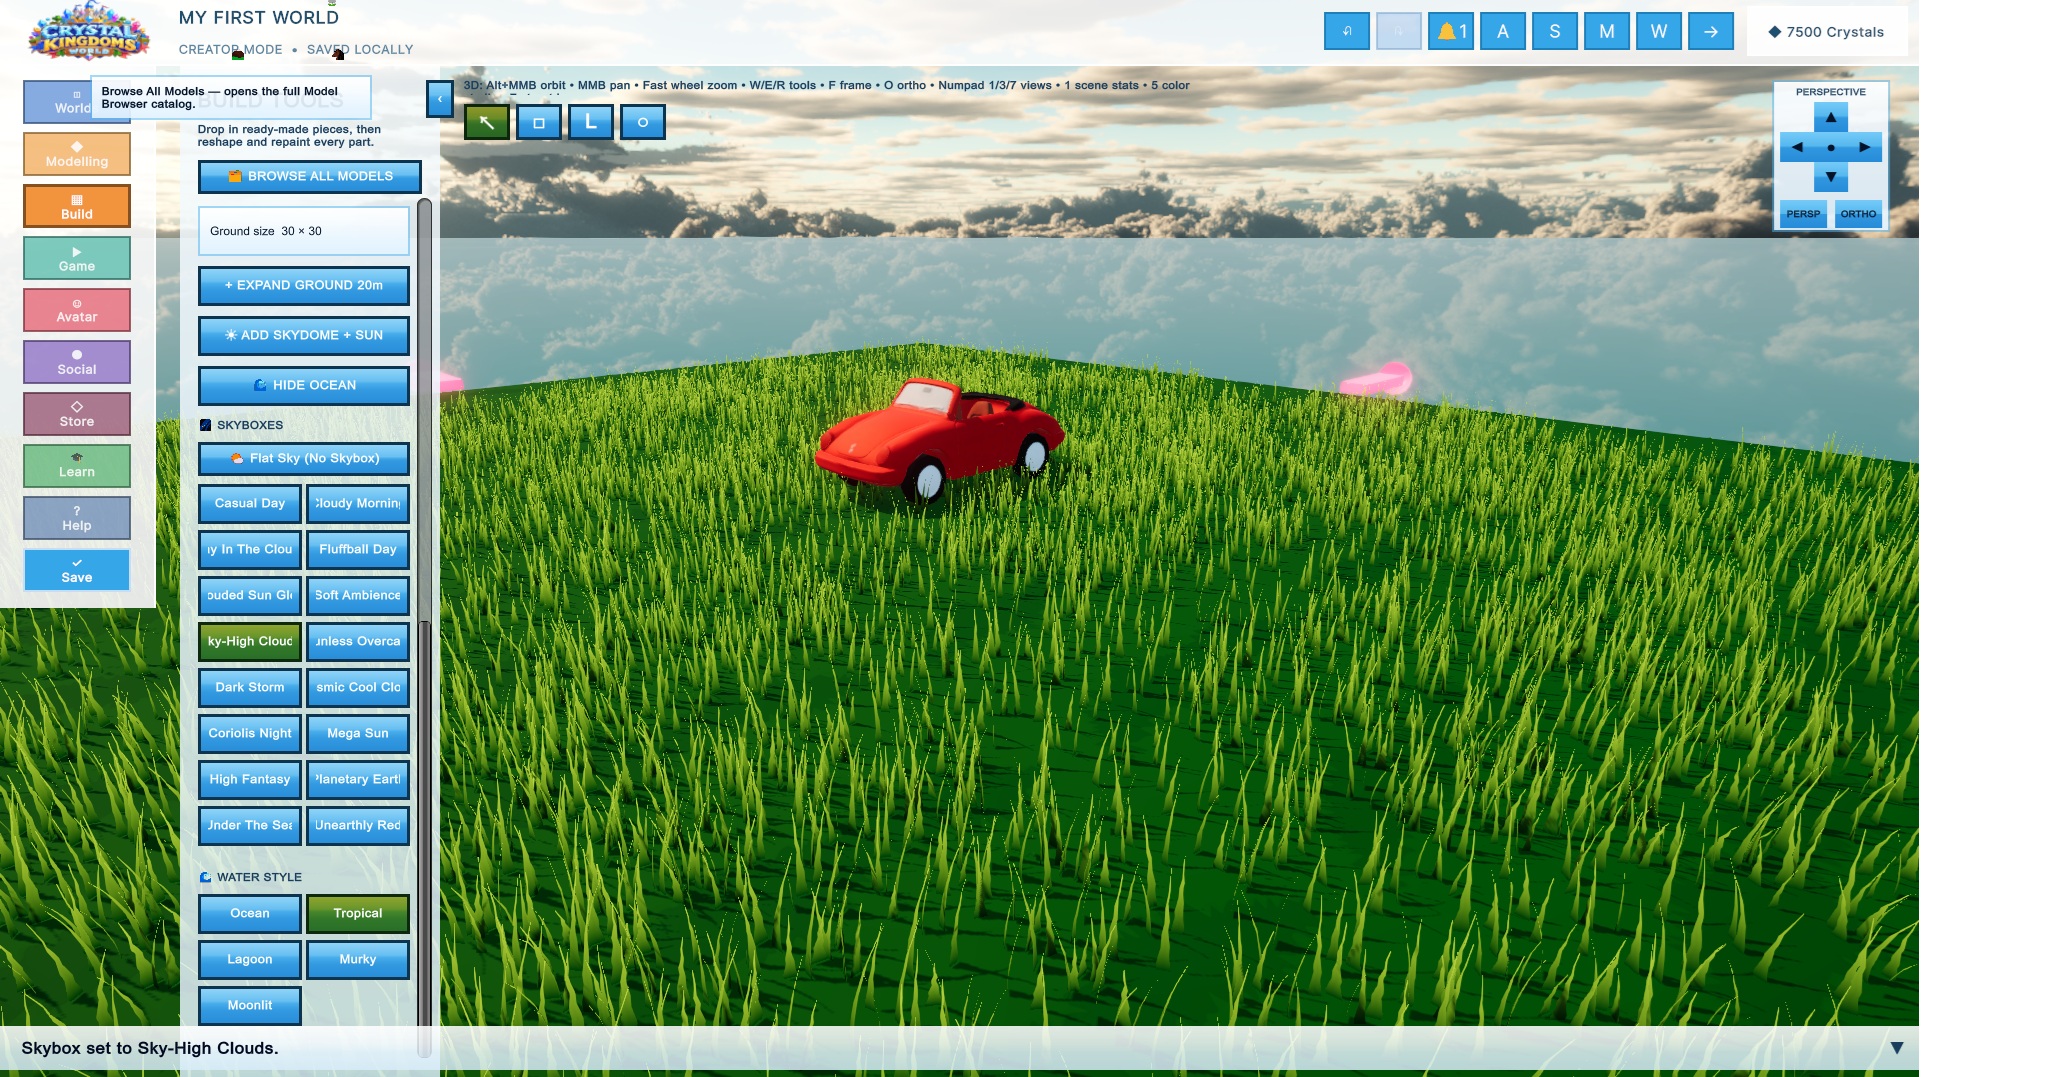2048x1077 pixels.
Task: Select the Sunless Overcast skybox
Action: click(x=358, y=641)
